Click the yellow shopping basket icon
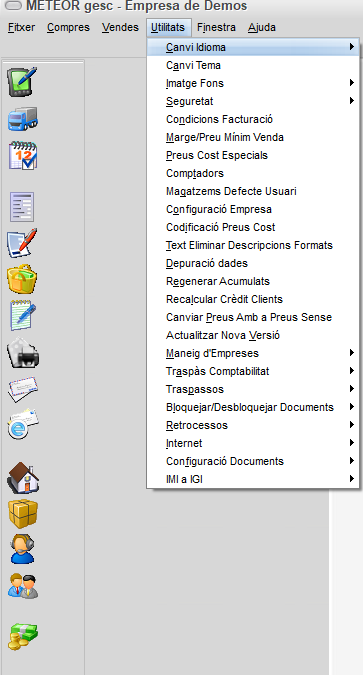 click(x=22, y=279)
